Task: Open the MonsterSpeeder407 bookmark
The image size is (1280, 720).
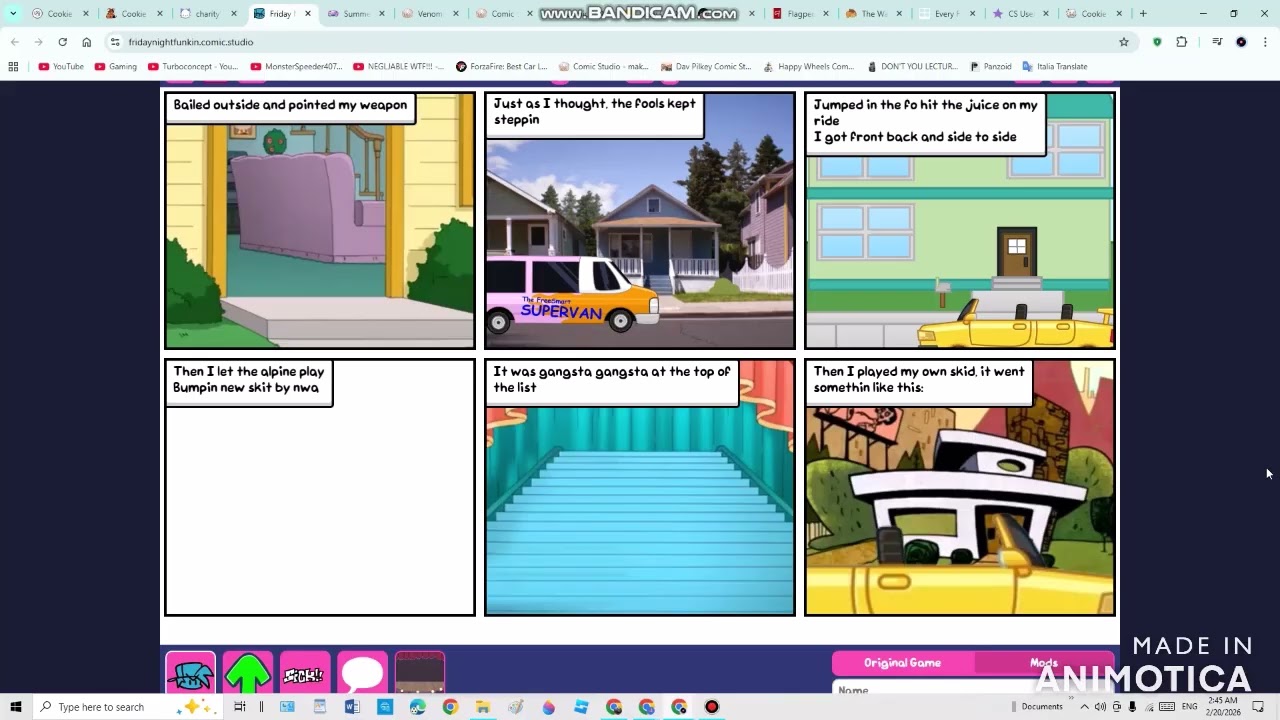Action: [x=296, y=67]
